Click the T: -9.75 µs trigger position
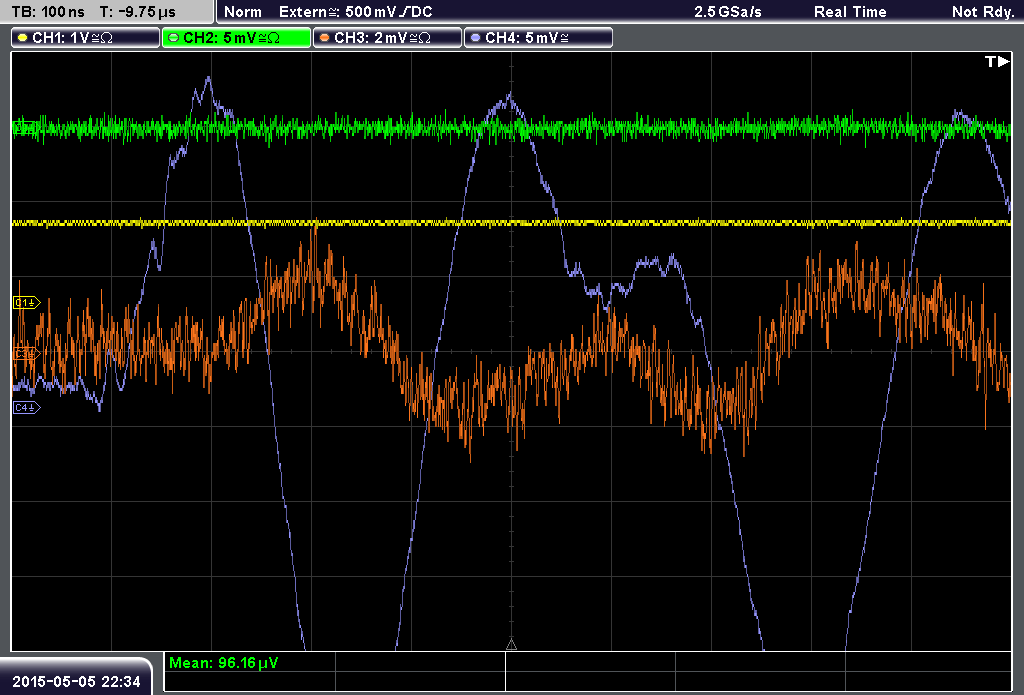This screenshot has width=1024, height=695. 138,12
